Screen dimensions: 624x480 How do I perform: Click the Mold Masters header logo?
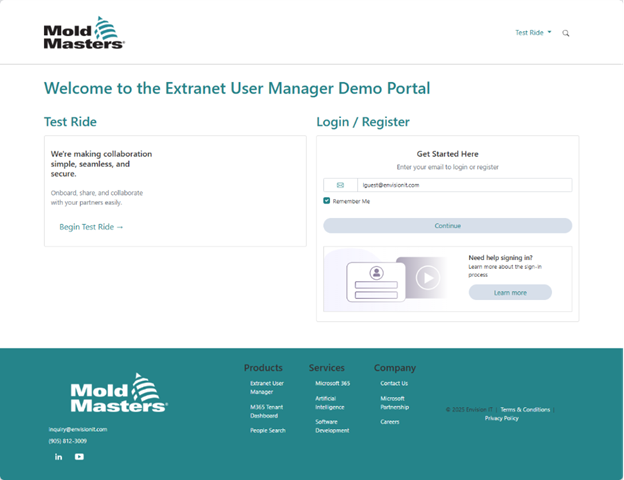click(84, 33)
